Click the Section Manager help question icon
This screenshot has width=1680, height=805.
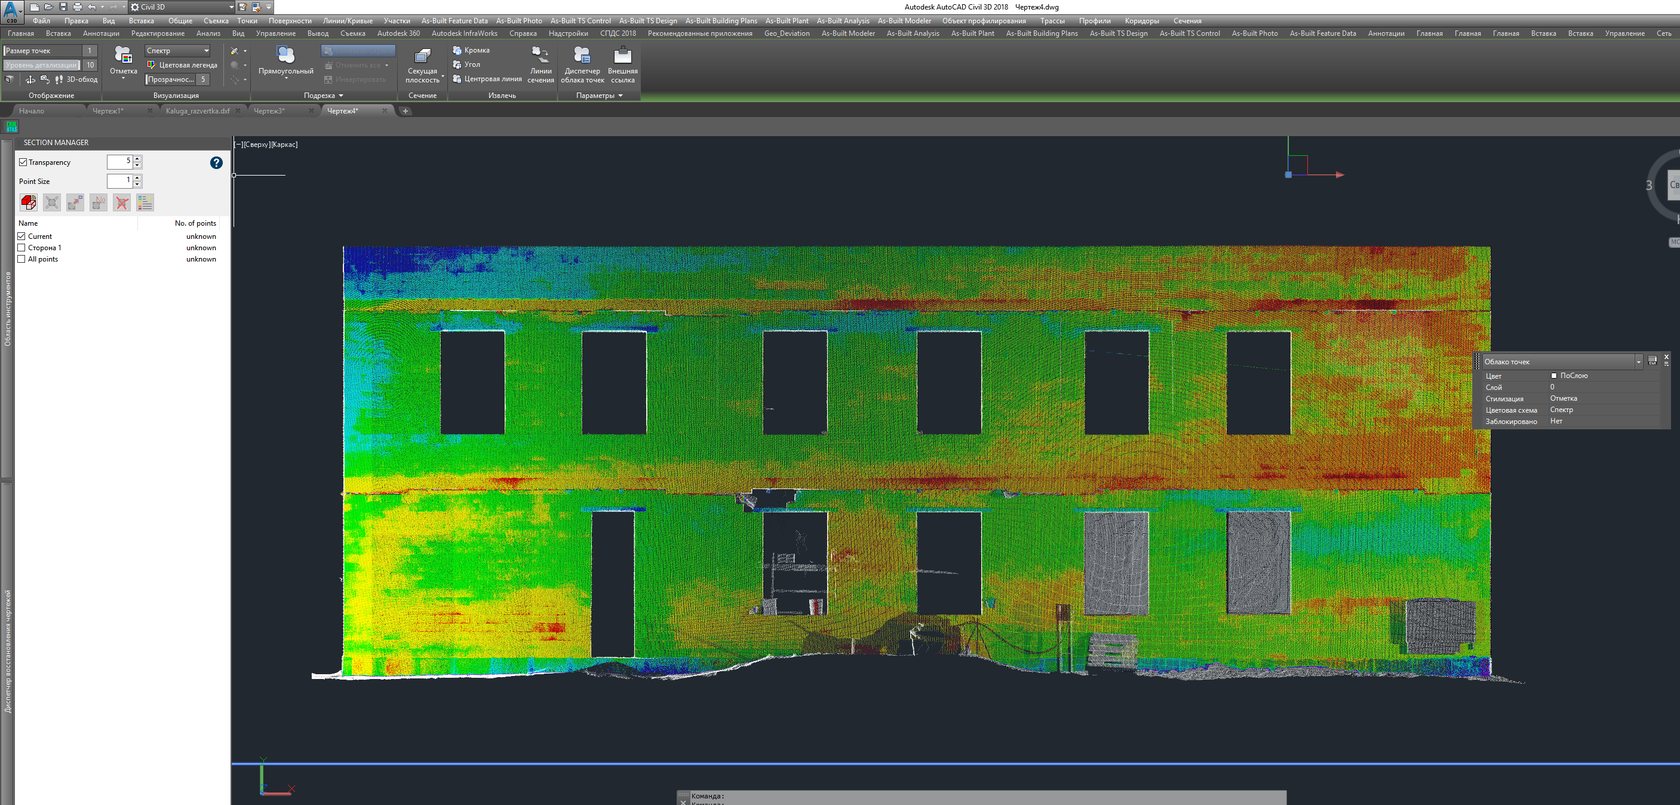[216, 162]
